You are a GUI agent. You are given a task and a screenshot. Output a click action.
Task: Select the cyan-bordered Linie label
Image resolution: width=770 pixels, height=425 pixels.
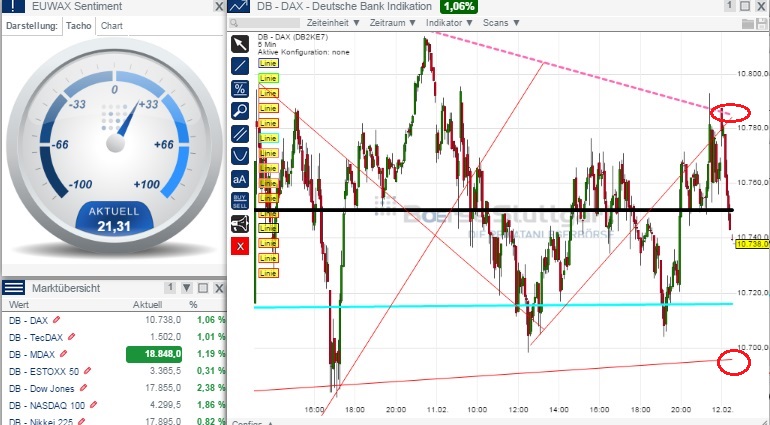click(268, 138)
